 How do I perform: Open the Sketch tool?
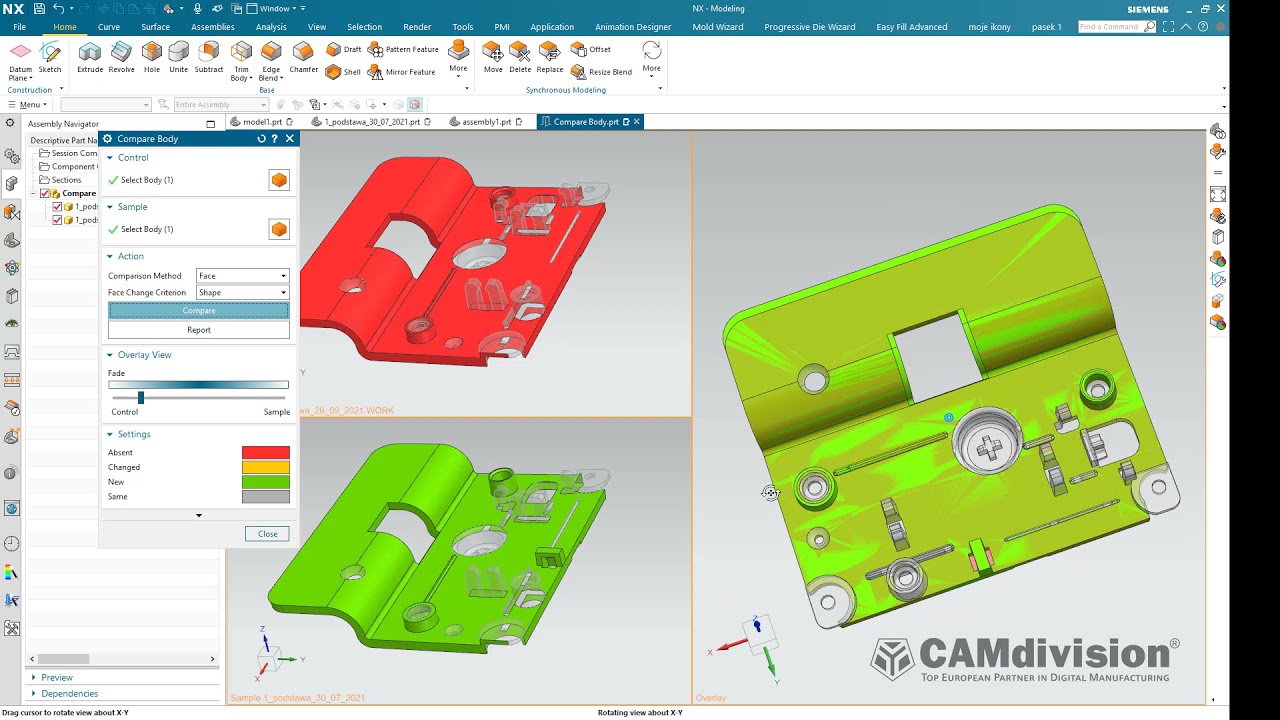(50, 58)
